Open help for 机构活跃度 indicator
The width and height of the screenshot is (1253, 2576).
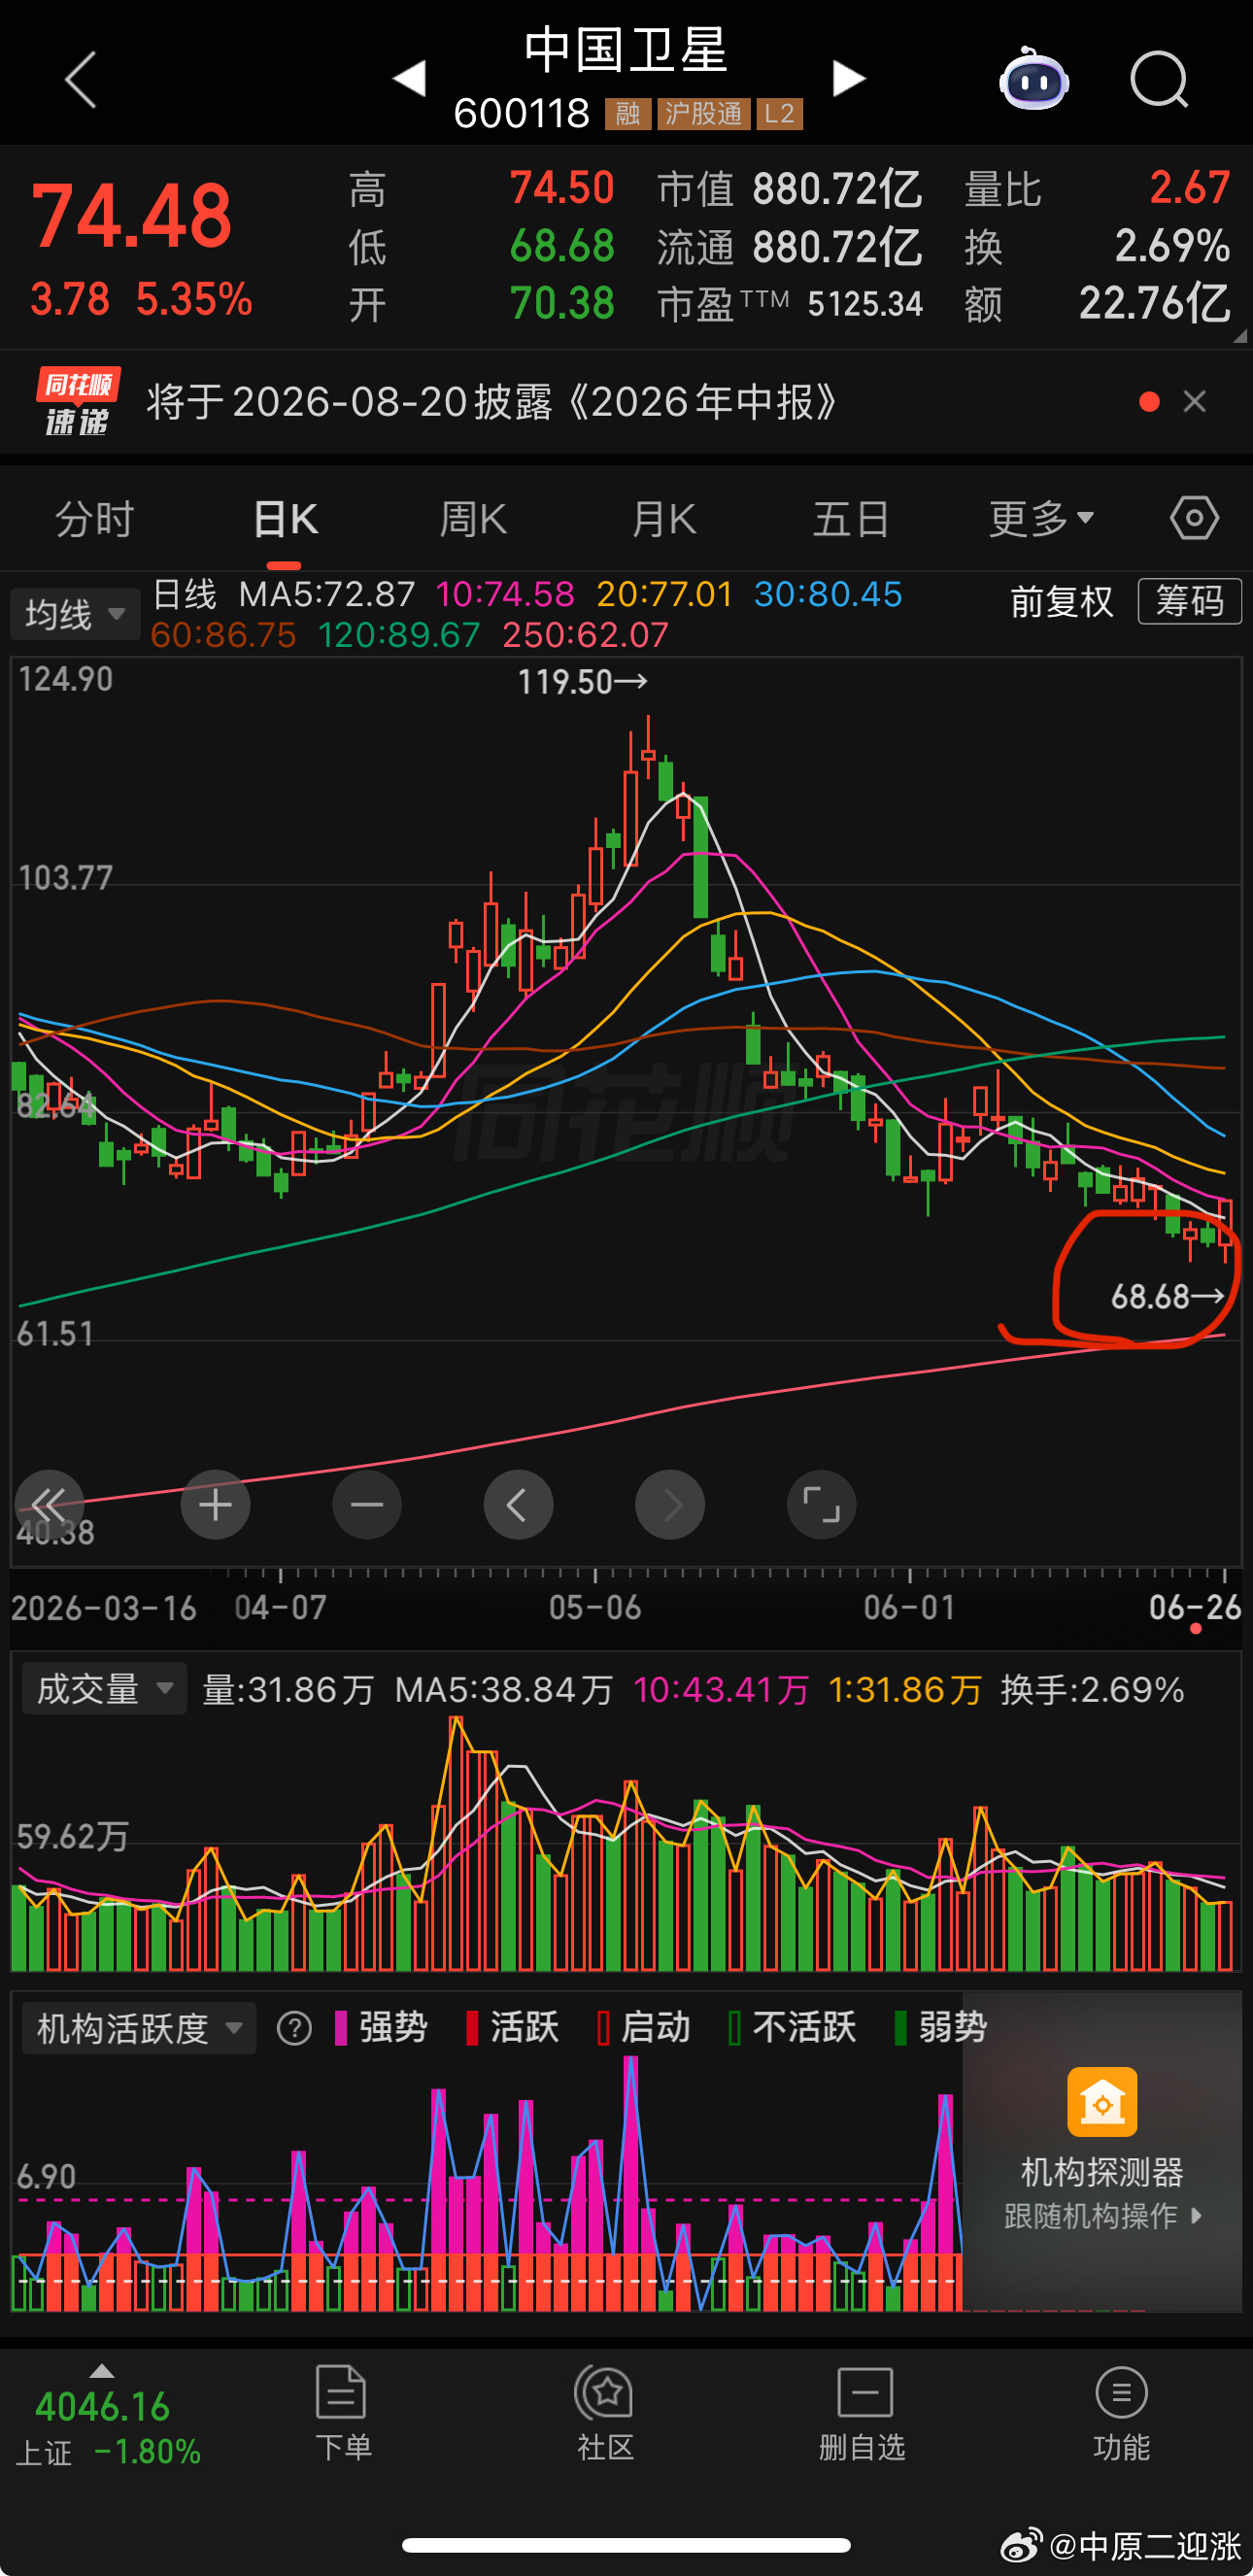click(294, 2028)
